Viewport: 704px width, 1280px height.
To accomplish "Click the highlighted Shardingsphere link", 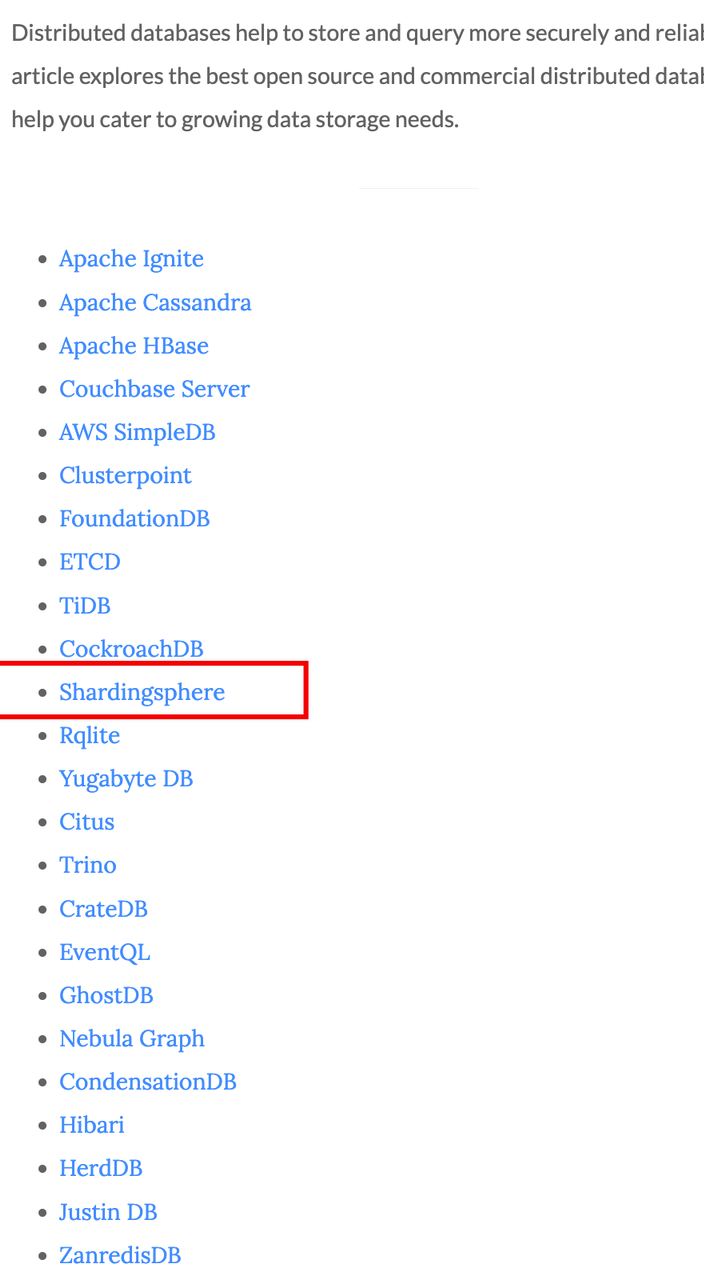I will [x=142, y=692].
